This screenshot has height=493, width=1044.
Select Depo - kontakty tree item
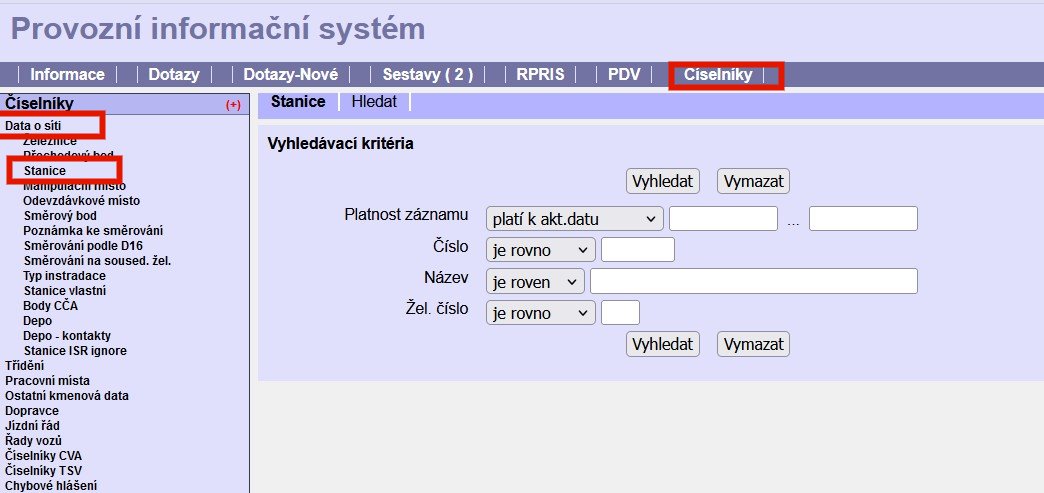pyautogui.click(x=67, y=335)
